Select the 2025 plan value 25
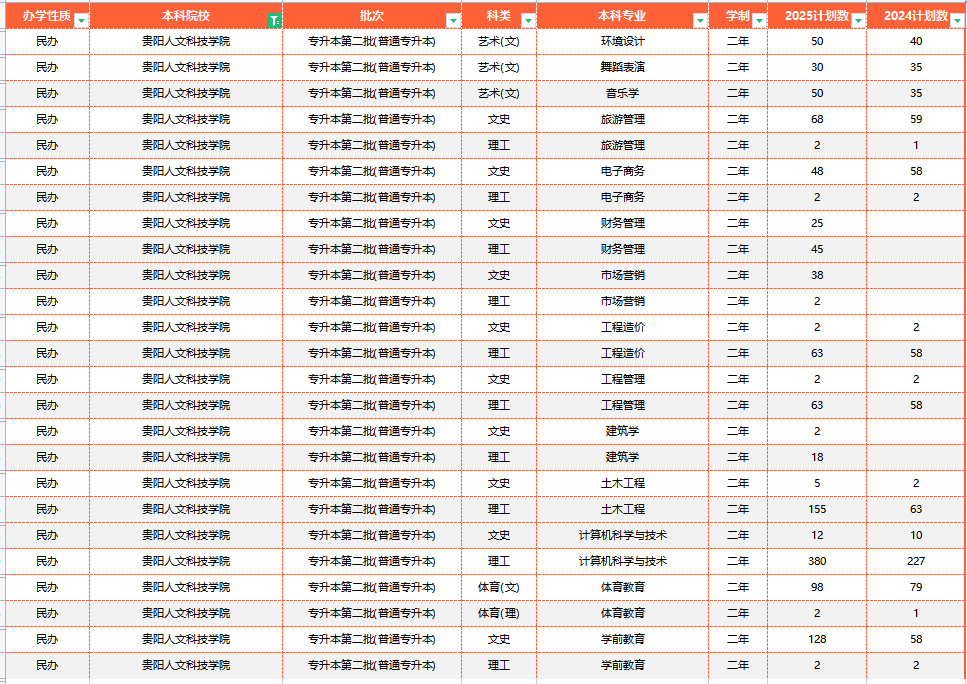Viewport: 967px width, 684px height. (817, 223)
